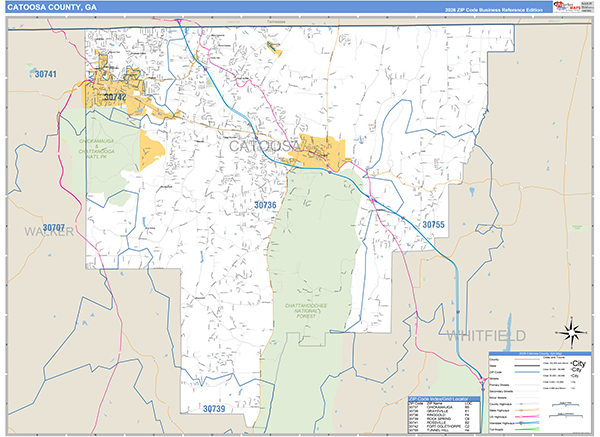This screenshot has width=600, height=437.
Task: Select ZIP code label 30739
Action: click(x=214, y=409)
